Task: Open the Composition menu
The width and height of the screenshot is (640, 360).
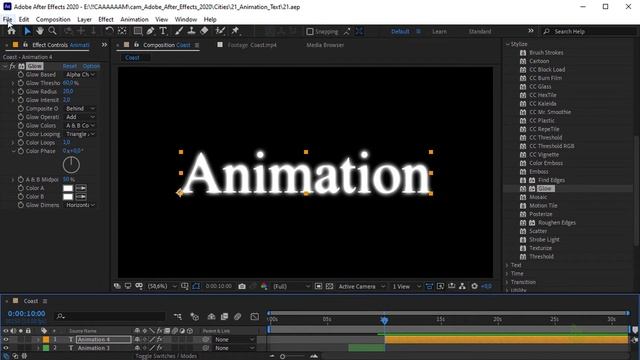Action: point(53,19)
